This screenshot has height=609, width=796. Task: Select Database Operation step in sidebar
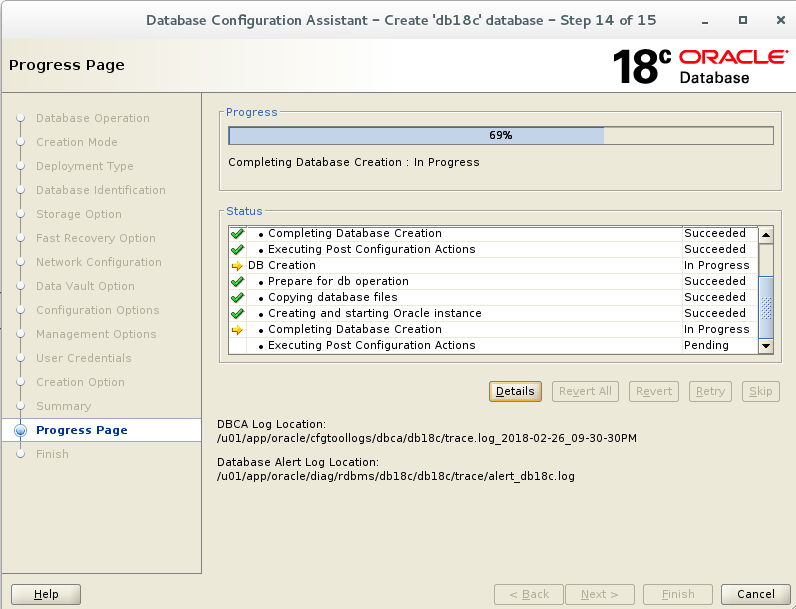[93, 118]
